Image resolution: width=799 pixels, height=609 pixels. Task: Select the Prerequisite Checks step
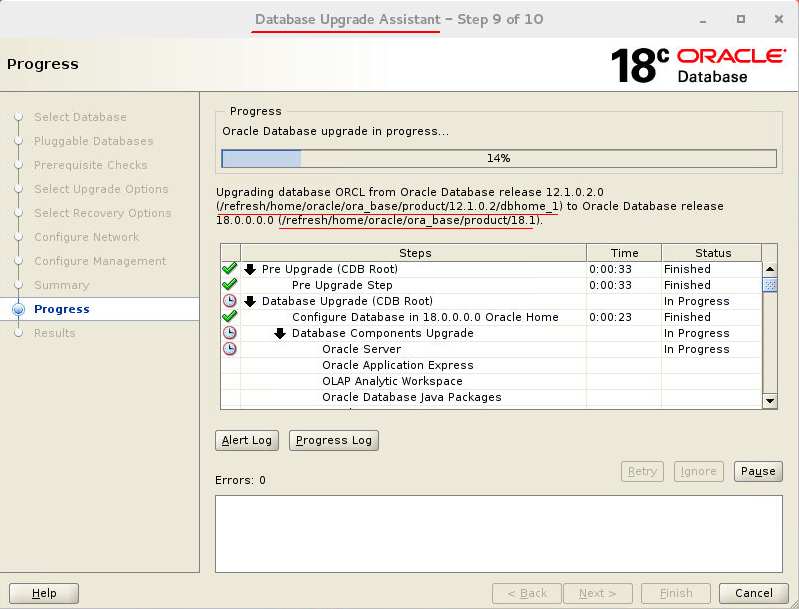tap(91, 165)
